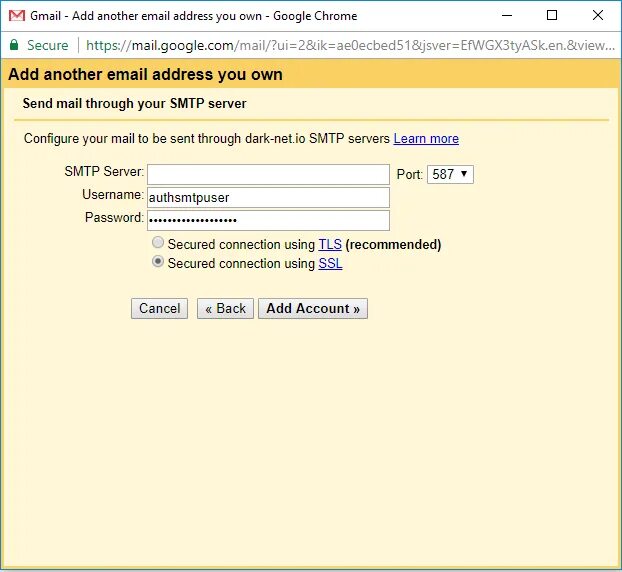Focus the Username field containing authsmtpuser
Viewport: 622px width, 572px height.
pos(268,198)
